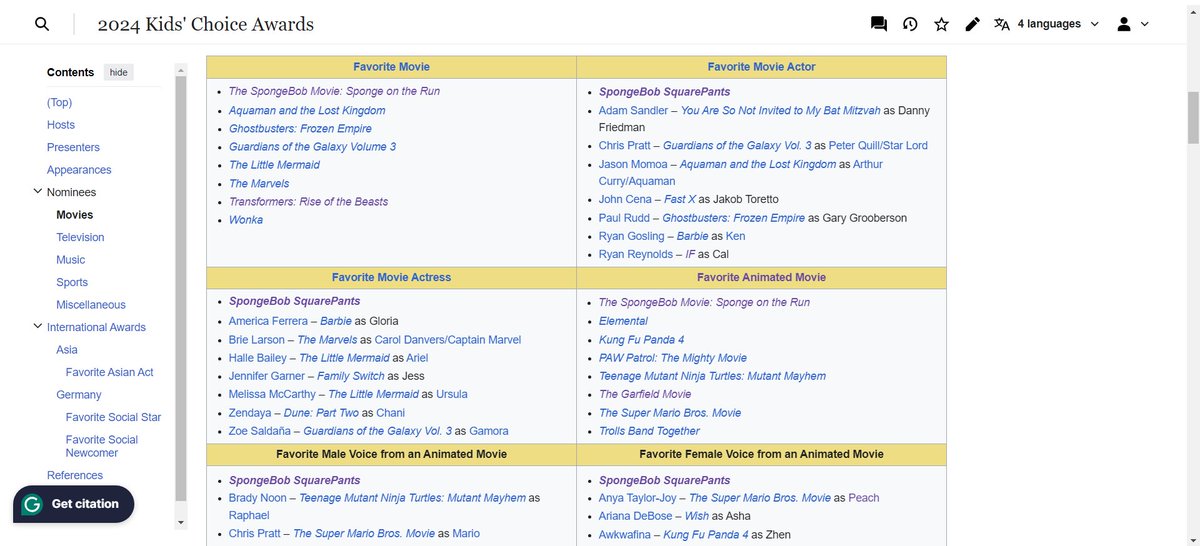Click the page vertical scrollbar thumb
The height and width of the screenshot is (546, 1200).
click(x=1192, y=117)
